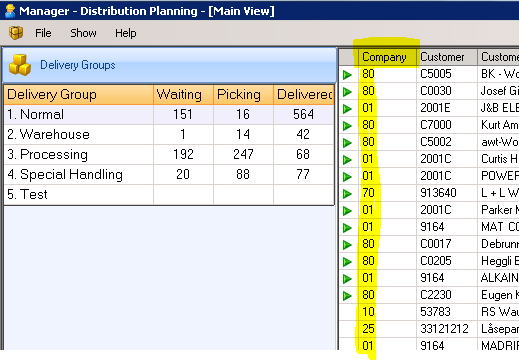
Task: Click green arrow icon in POWER row
Action: [347, 176]
